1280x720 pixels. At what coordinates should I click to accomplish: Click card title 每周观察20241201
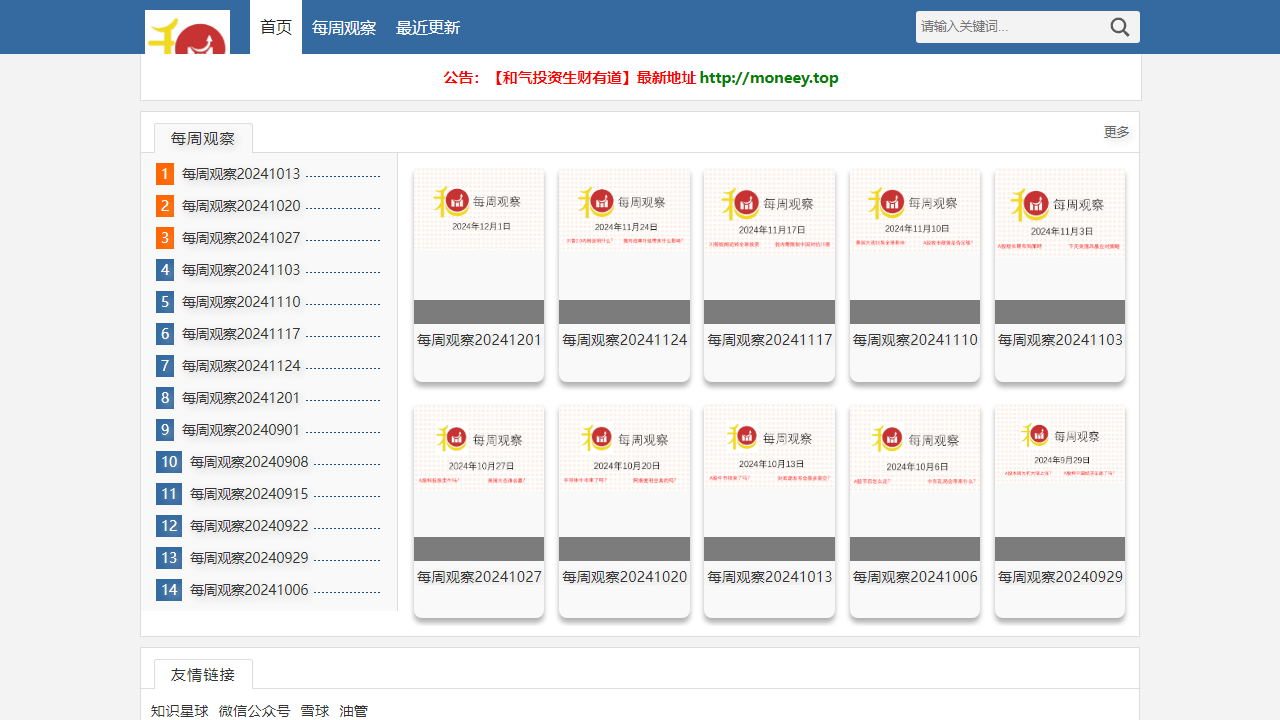pyautogui.click(x=479, y=340)
